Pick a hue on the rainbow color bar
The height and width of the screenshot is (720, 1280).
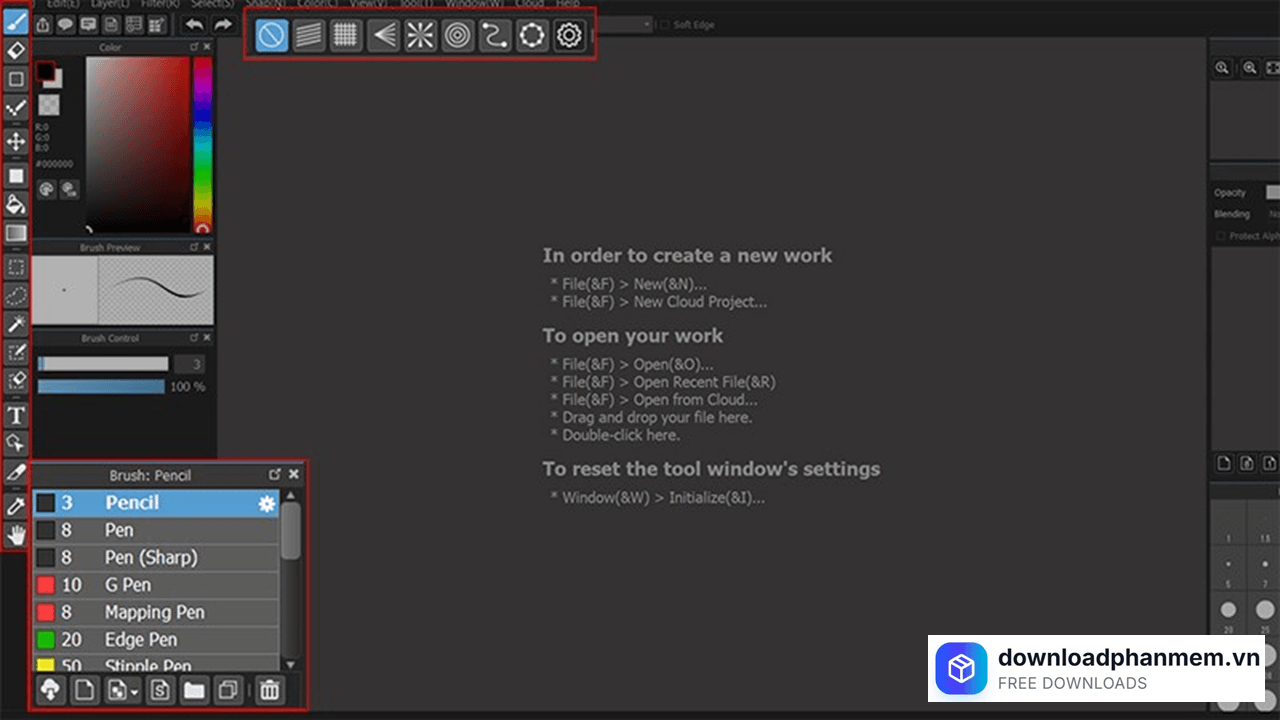(x=202, y=140)
